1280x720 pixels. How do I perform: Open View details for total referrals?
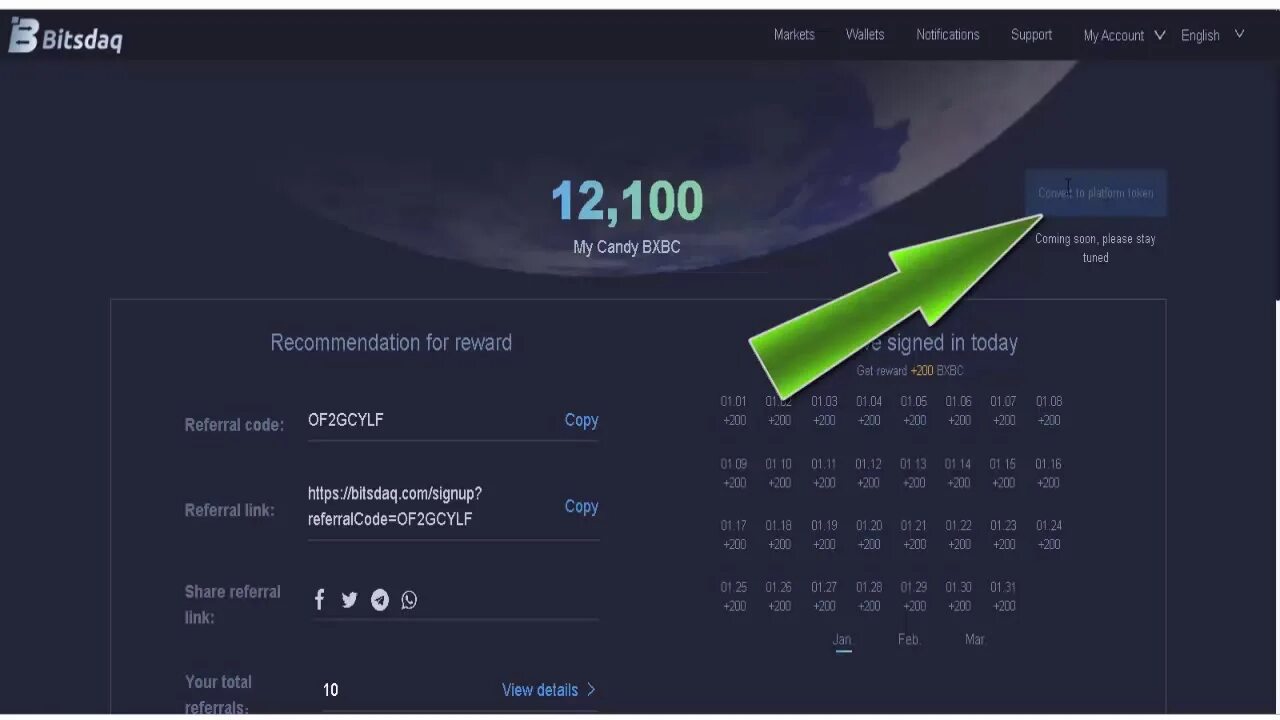(548, 690)
